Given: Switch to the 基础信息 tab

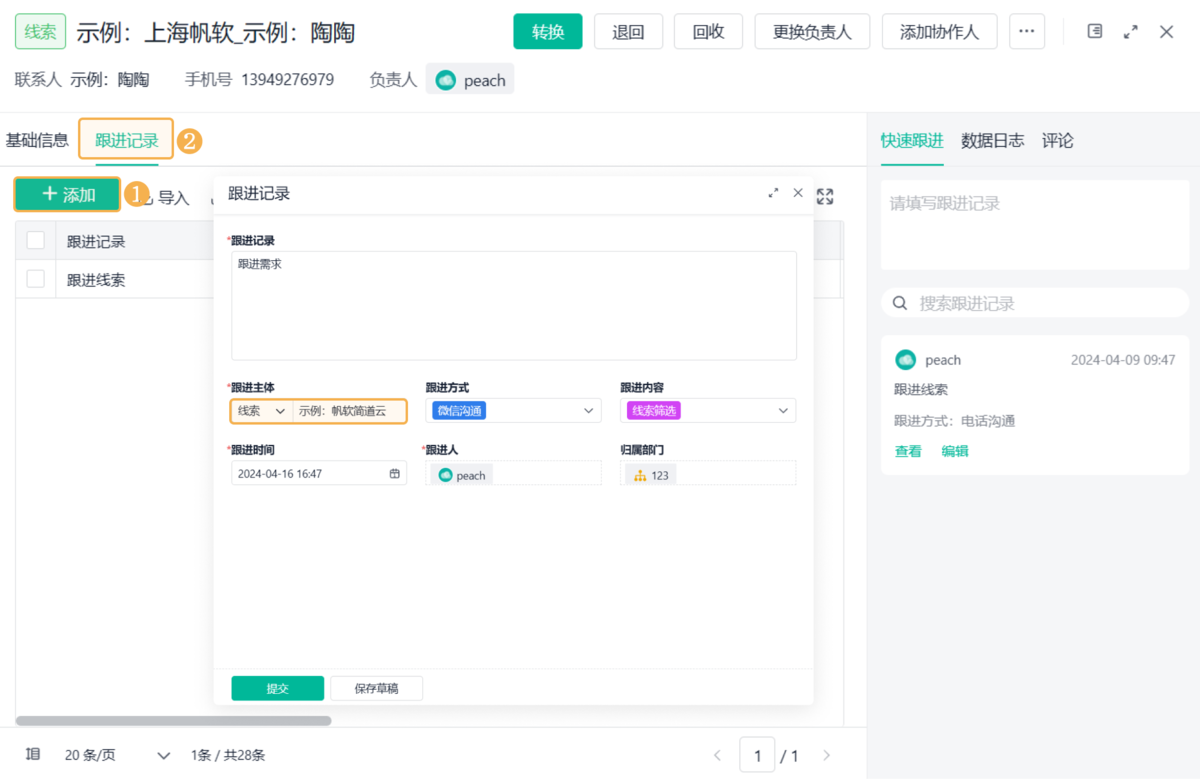Looking at the screenshot, I should point(37,140).
